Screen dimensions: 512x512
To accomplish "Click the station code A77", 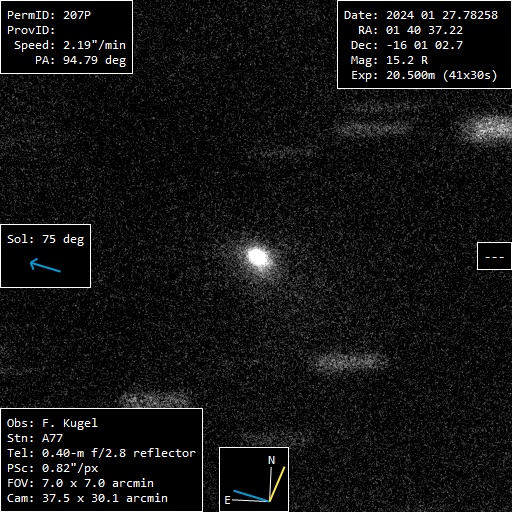I will pyautogui.click(x=52, y=438).
